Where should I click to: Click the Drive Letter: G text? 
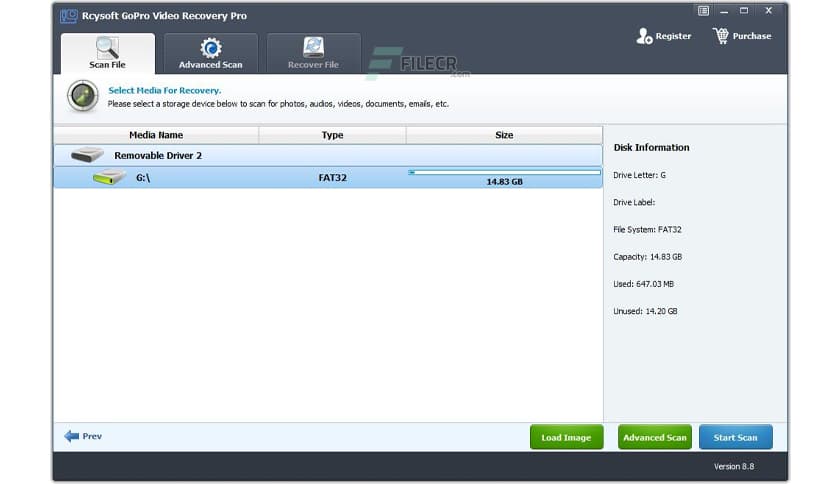tap(639, 175)
